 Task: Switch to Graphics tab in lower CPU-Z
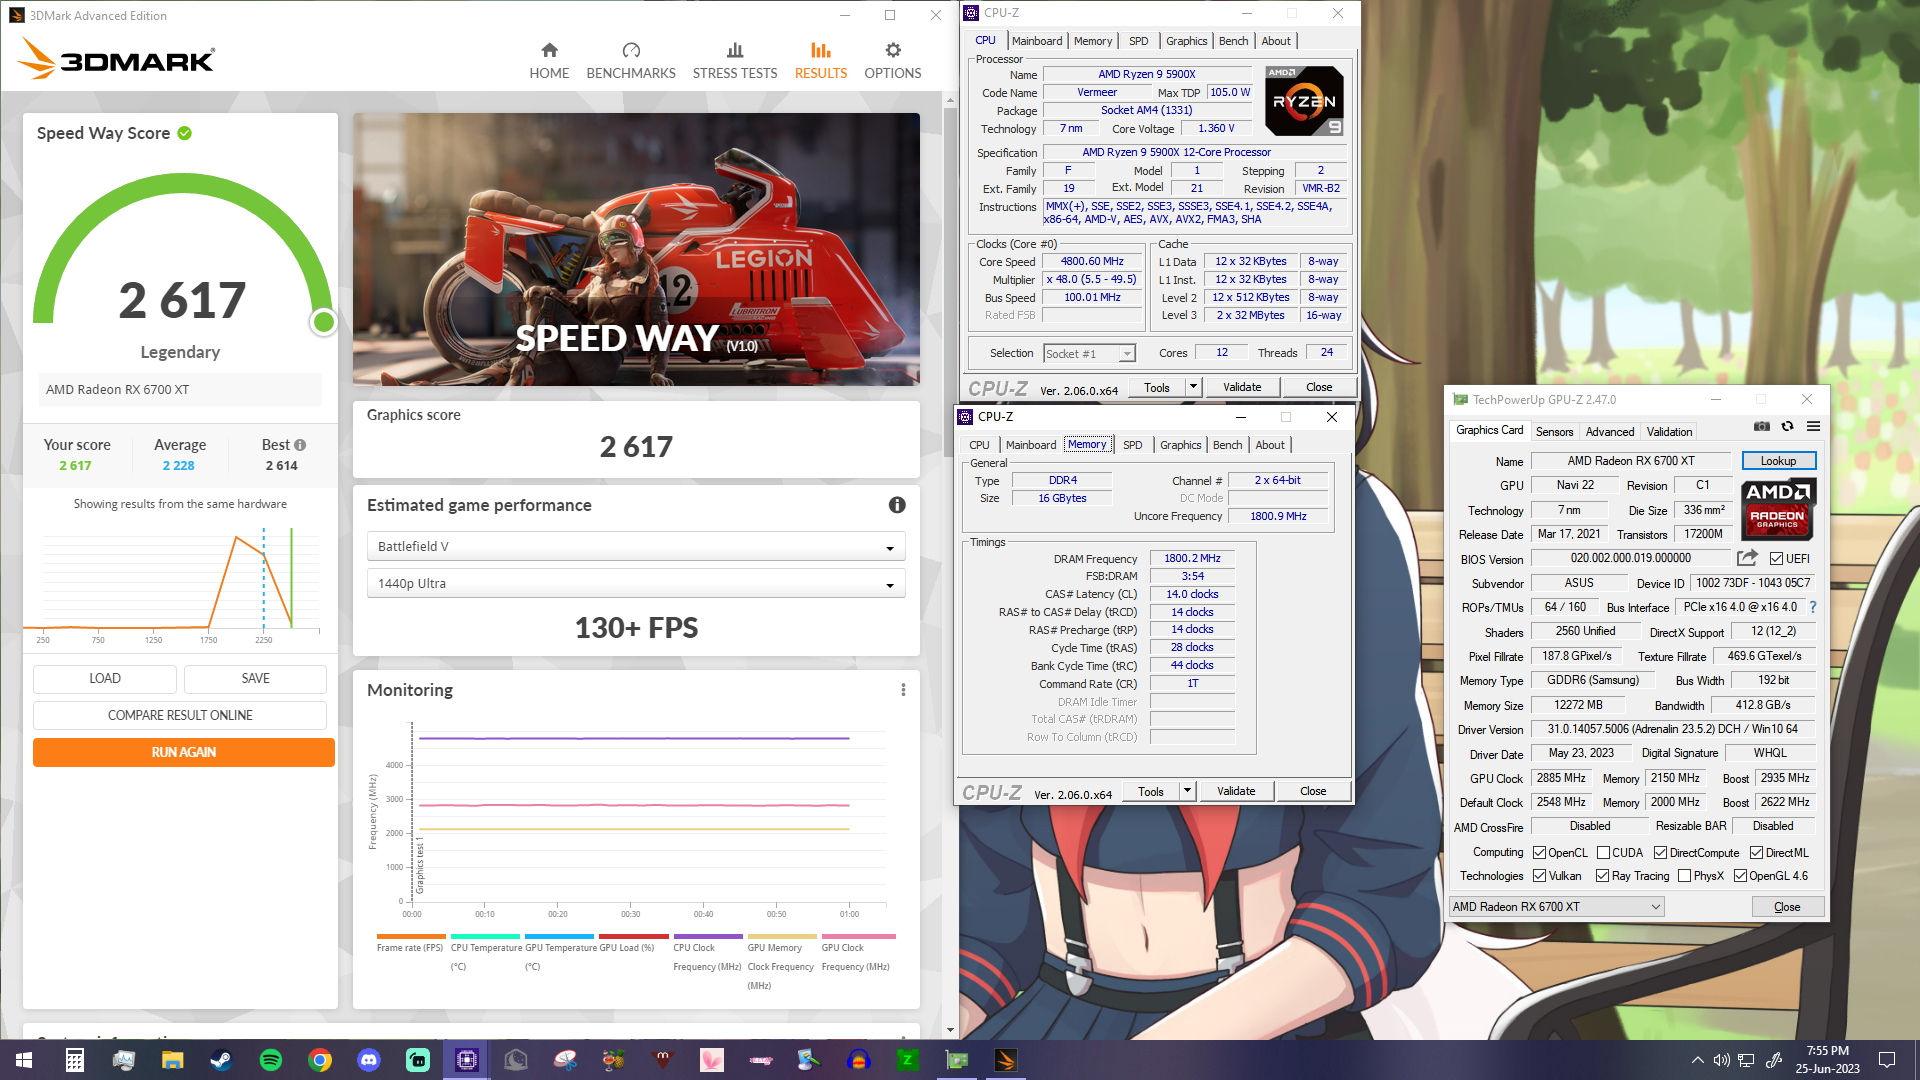pyautogui.click(x=1181, y=445)
